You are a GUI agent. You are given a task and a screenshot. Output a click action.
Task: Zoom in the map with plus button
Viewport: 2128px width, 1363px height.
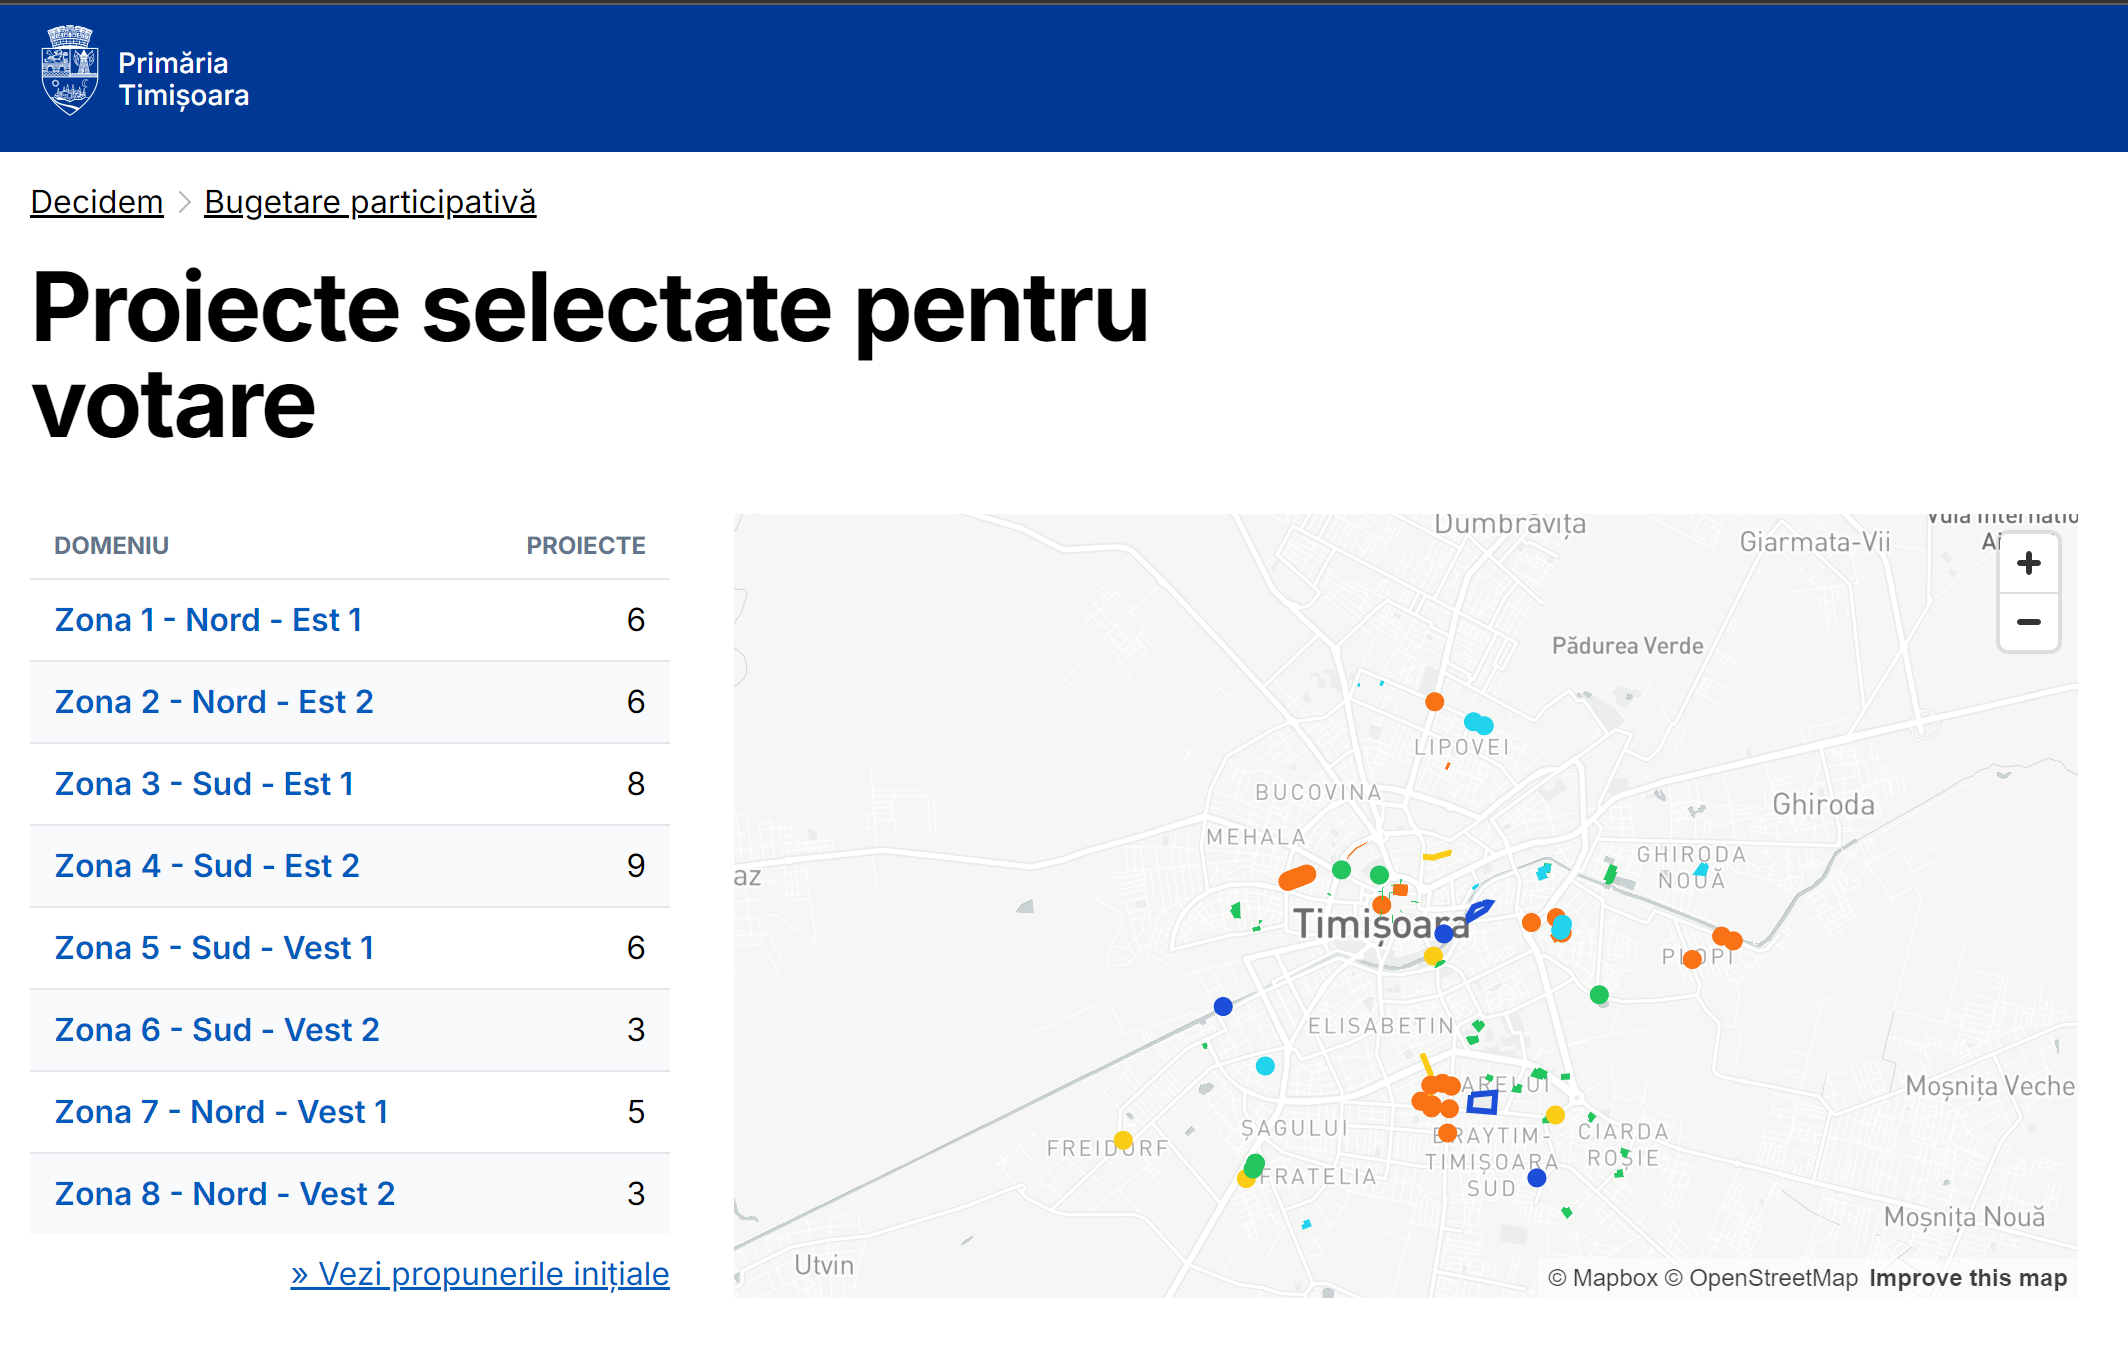pos(2028,564)
